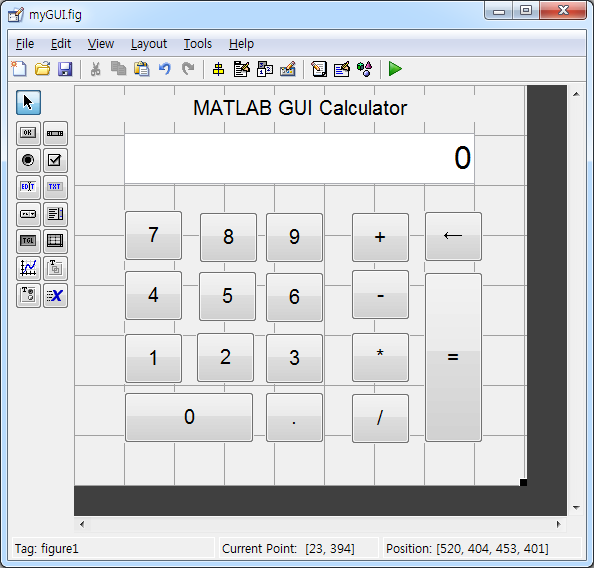Choose the Select arrow tool
The width and height of the screenshot is (594, 568).
28,102
